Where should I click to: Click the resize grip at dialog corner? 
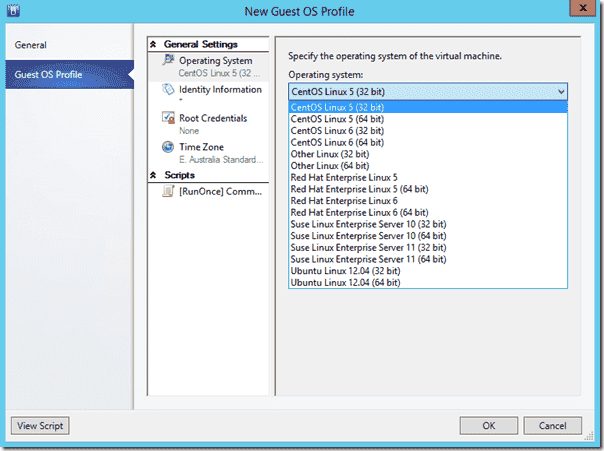[x=589, y=436]
